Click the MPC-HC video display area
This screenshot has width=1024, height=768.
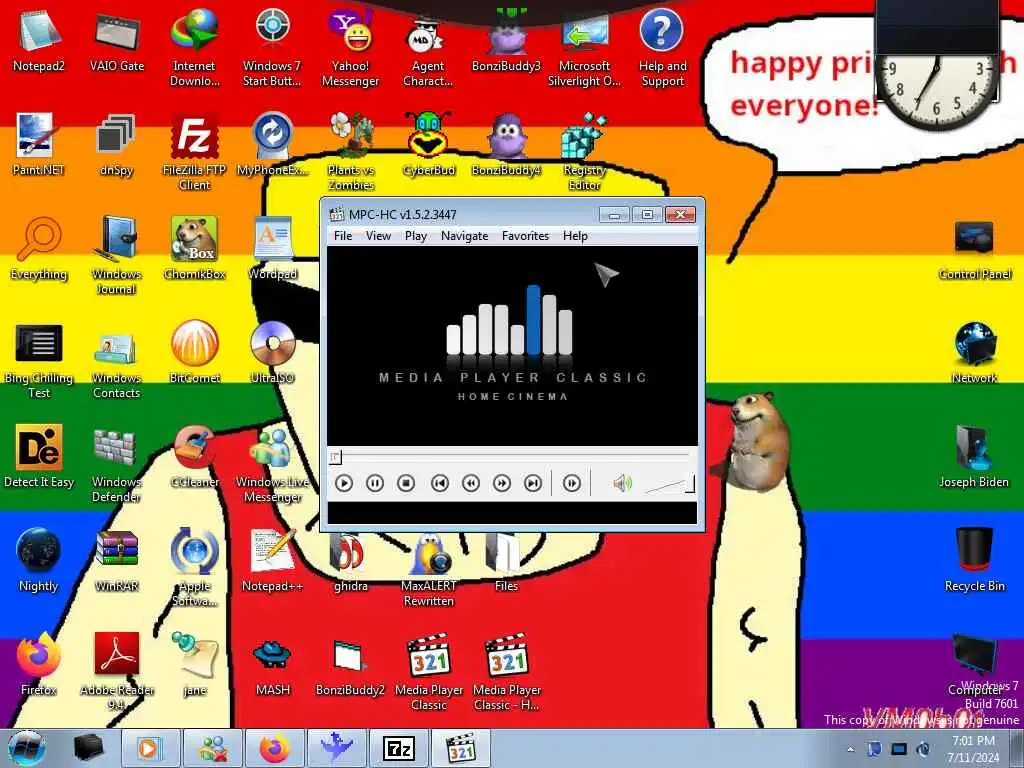point(512,346)
